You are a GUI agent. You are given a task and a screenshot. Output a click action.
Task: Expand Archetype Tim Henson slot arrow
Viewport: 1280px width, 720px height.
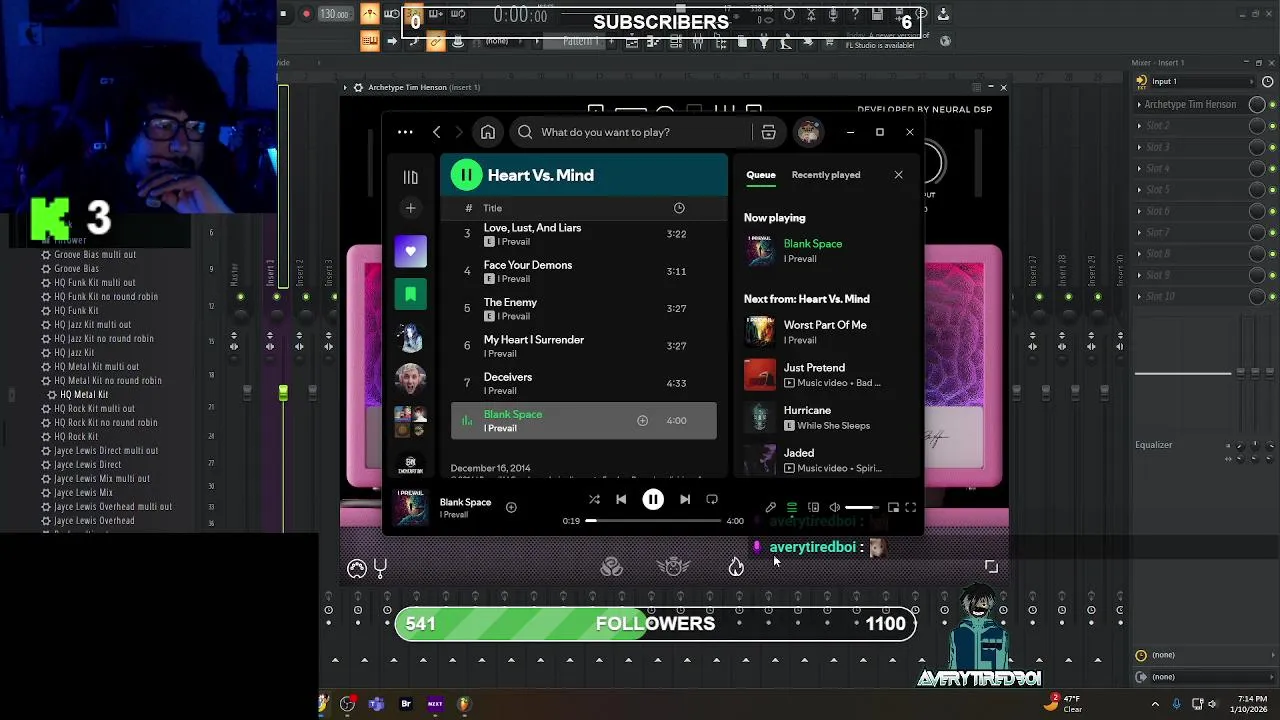[1139, 104]
